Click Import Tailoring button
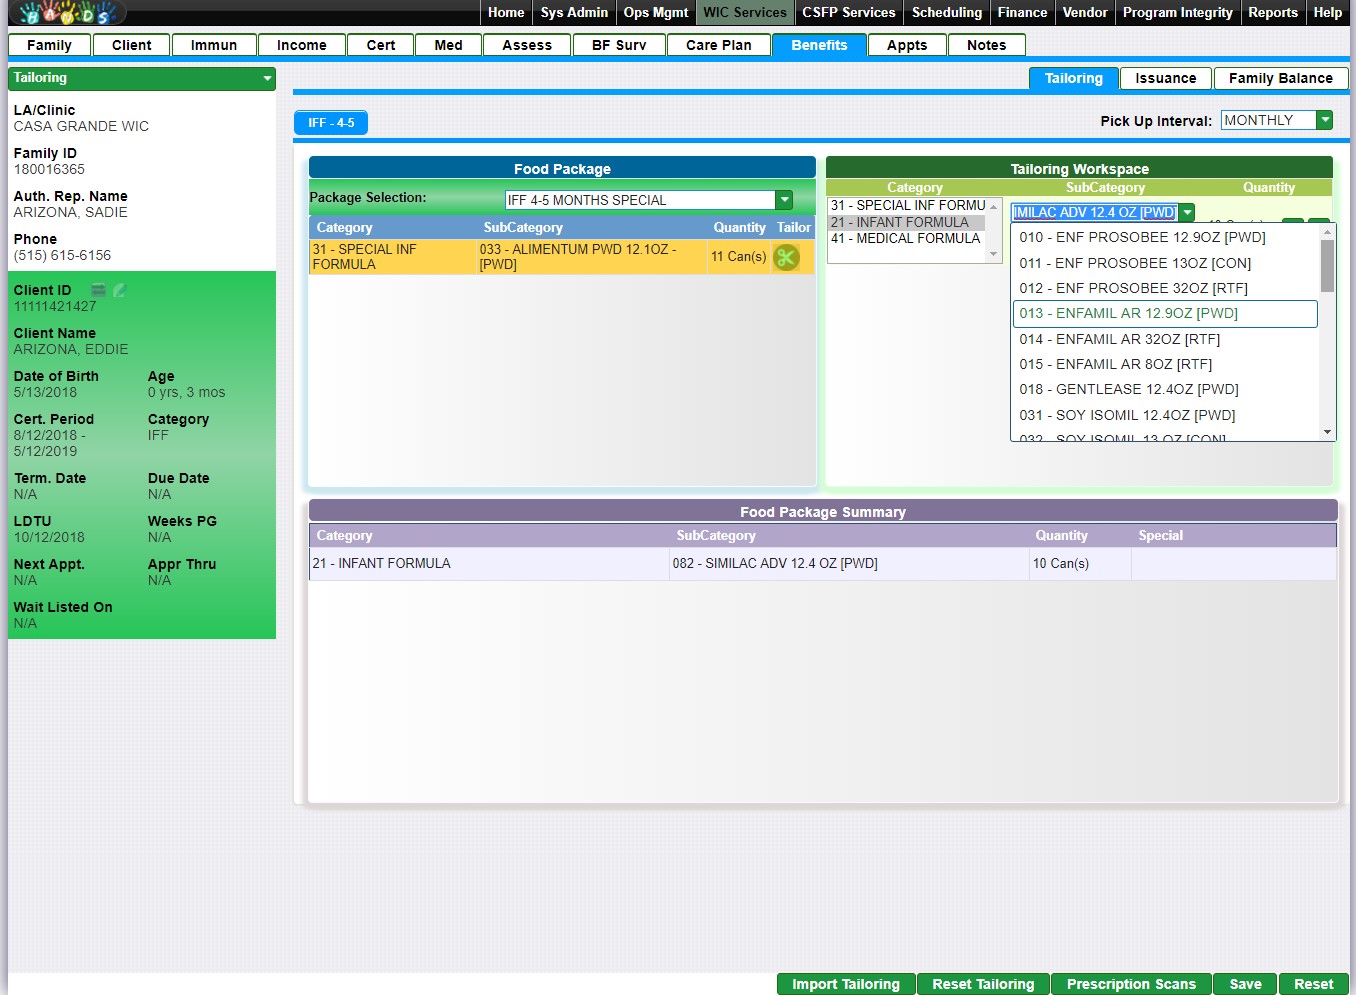The width and height of the screenshot is (1356, 995). (845, 984)
